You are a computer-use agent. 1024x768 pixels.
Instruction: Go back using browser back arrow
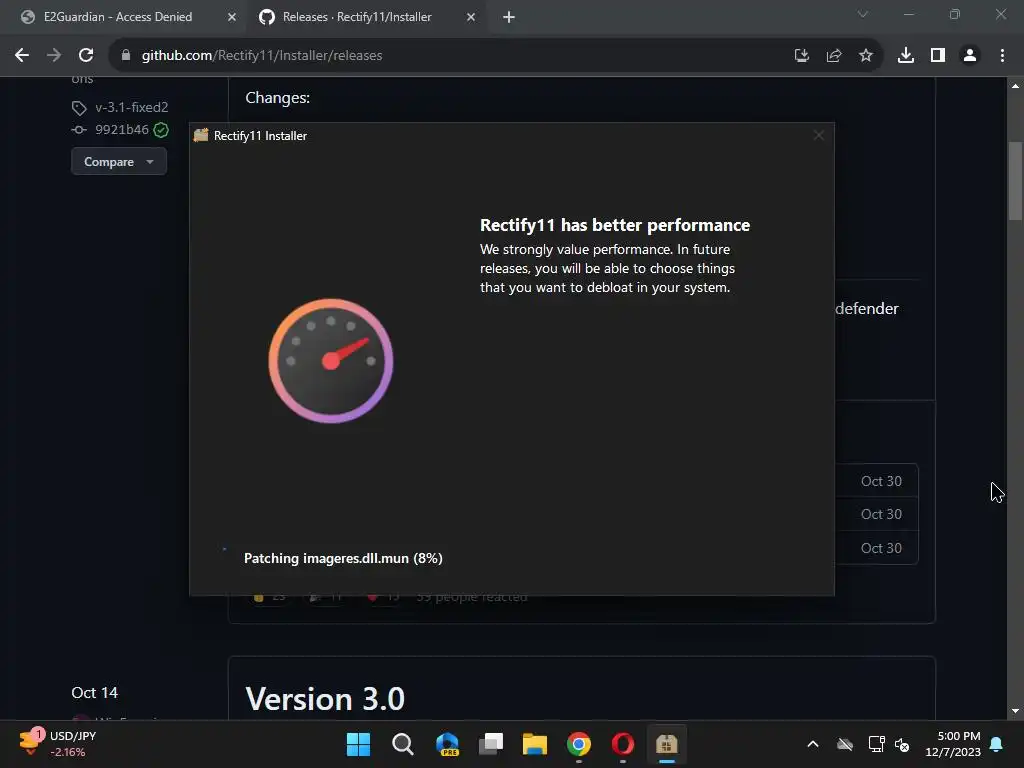click(22, 56)
